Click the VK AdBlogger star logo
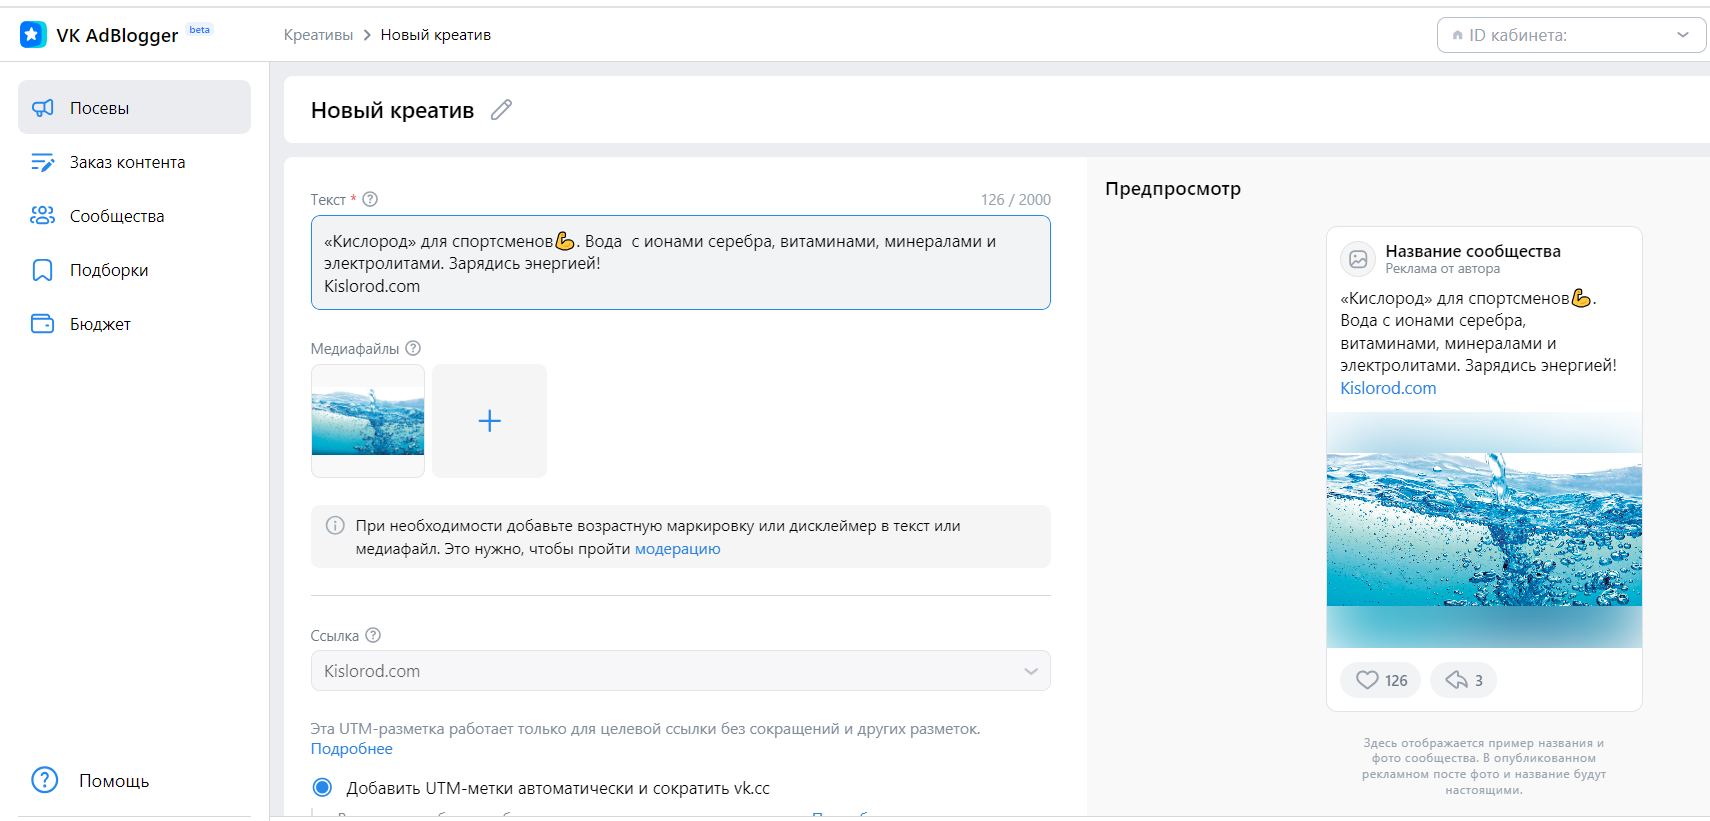Image resolution: width=1710 pixels, height=821 pixels. 33,35
